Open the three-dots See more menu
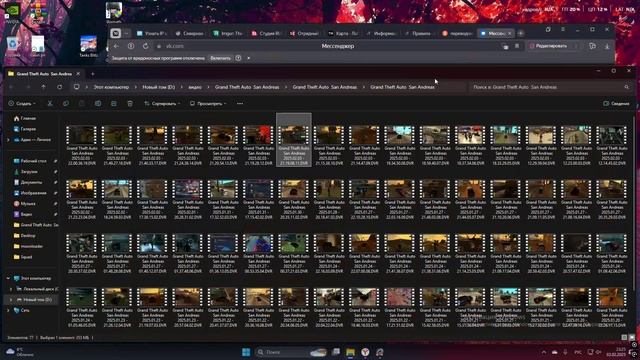Viewport: 640px width, 360px height. coord(240,104)
